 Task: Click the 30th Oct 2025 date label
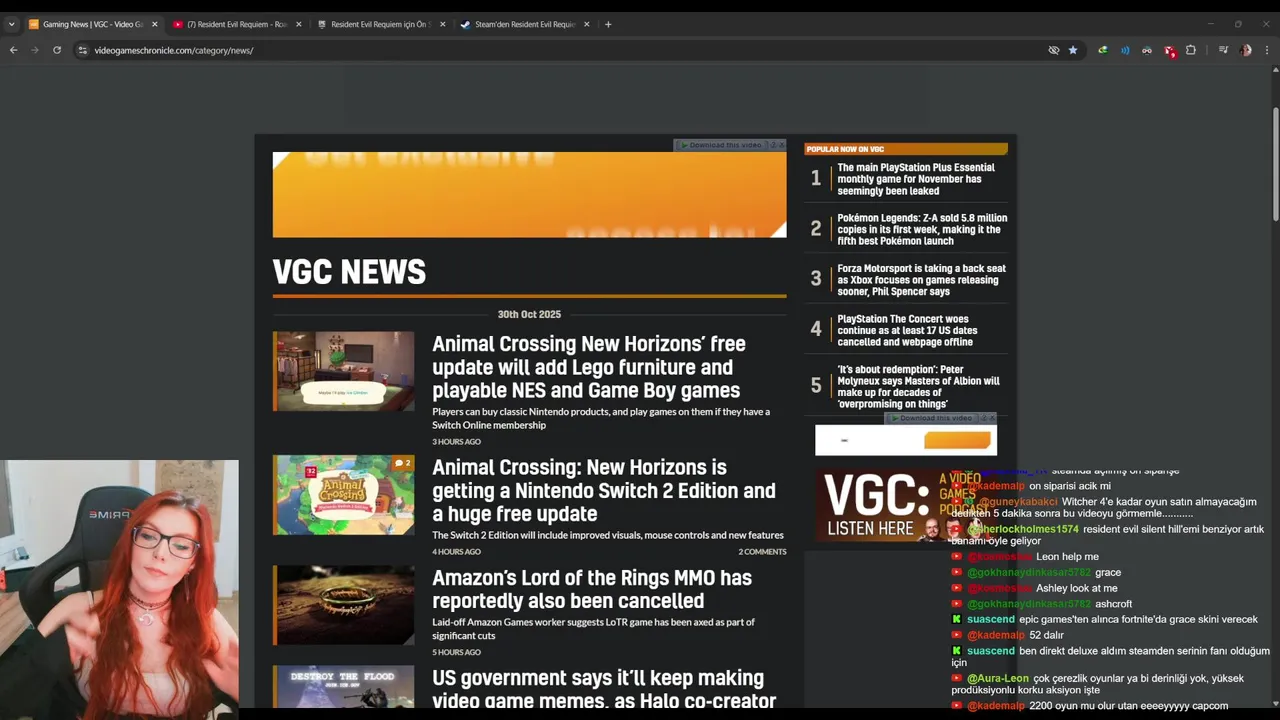point(529,314)
